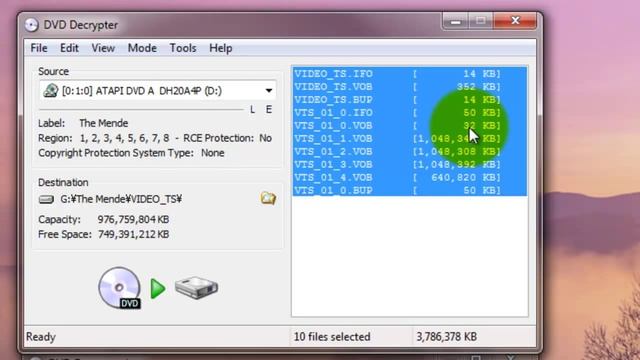Image resolution: width=640 pixels, height=360 pixels.
Task: Close the DVD Decrypter window
Action: point(515,21)
